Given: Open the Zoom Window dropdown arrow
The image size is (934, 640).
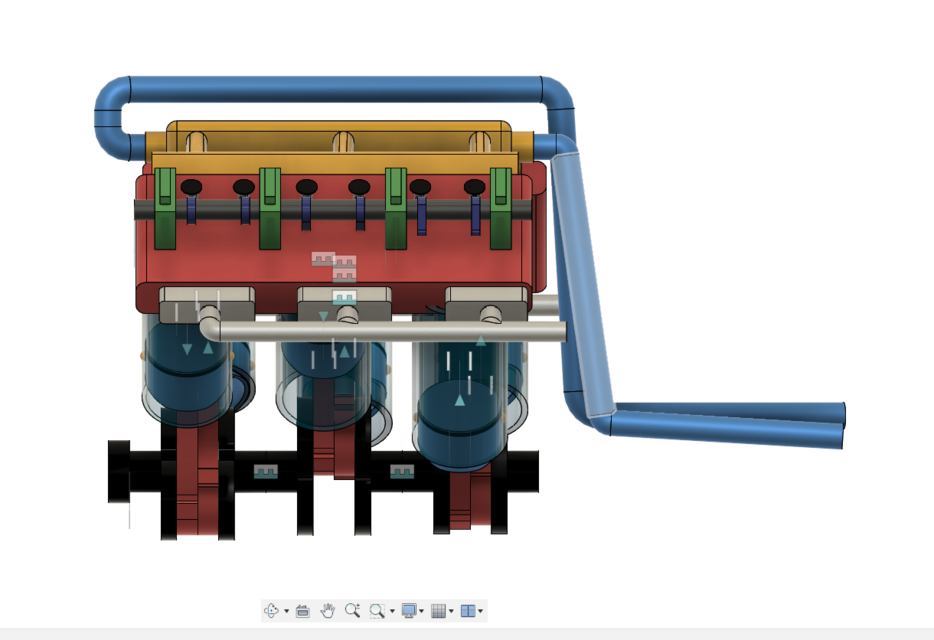Looking at the screenshot, I should (x=392, y=610).
